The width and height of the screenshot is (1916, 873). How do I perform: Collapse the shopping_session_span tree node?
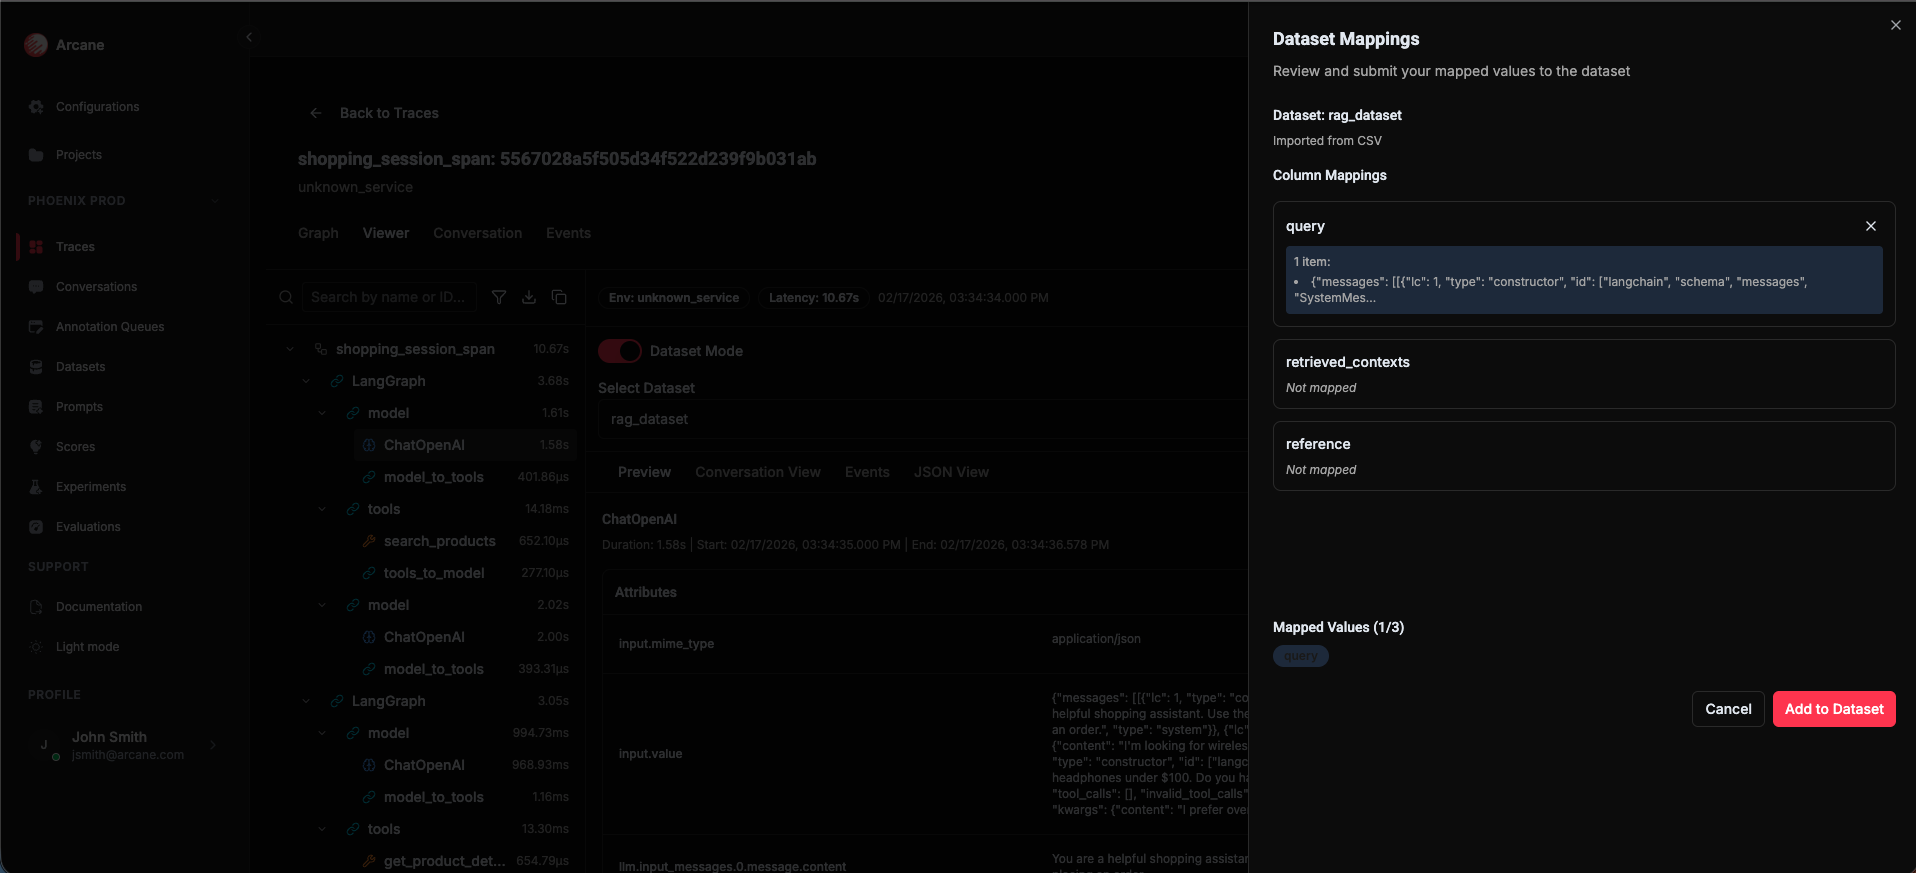(x=290, y=349)
